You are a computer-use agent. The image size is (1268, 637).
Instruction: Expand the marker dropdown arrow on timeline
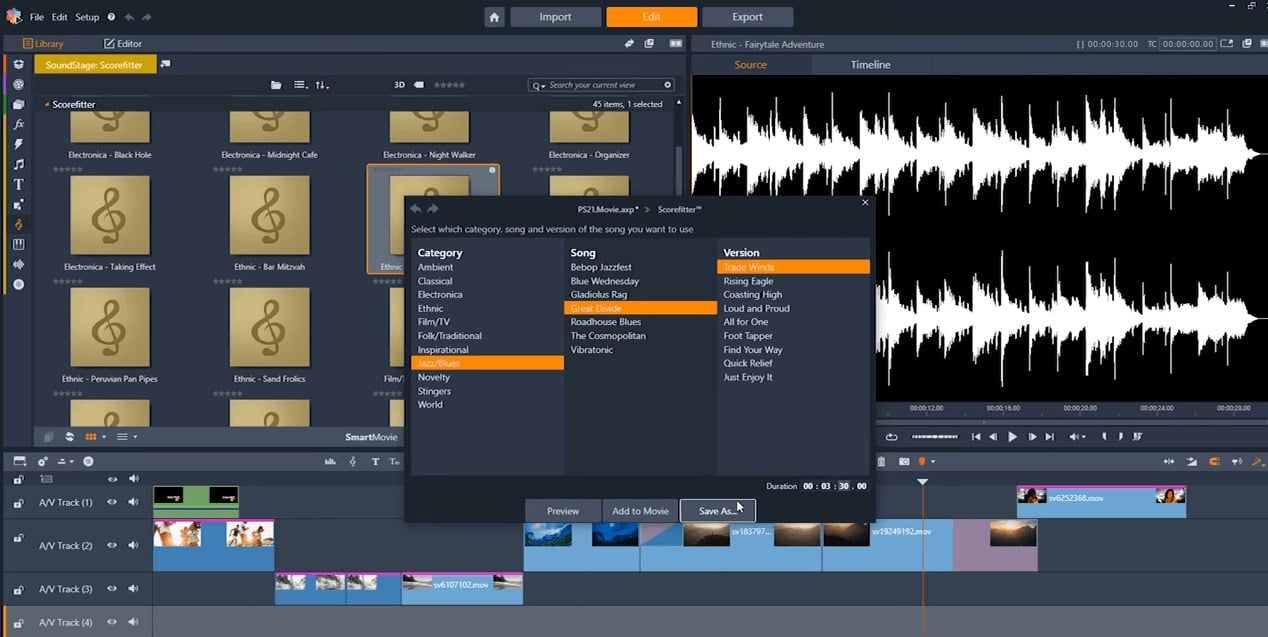coord(933,462)
